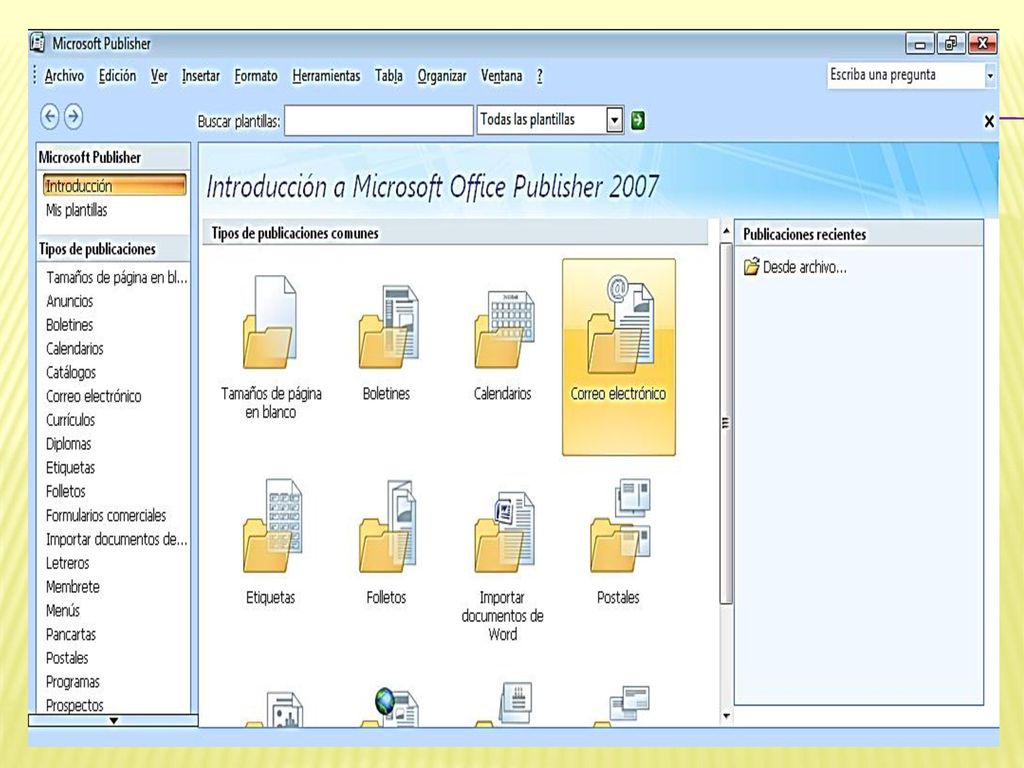The width and height of the screenshot is (1024, 768).
Task: Go back with the left arrow button
Action: pos(50,117)
